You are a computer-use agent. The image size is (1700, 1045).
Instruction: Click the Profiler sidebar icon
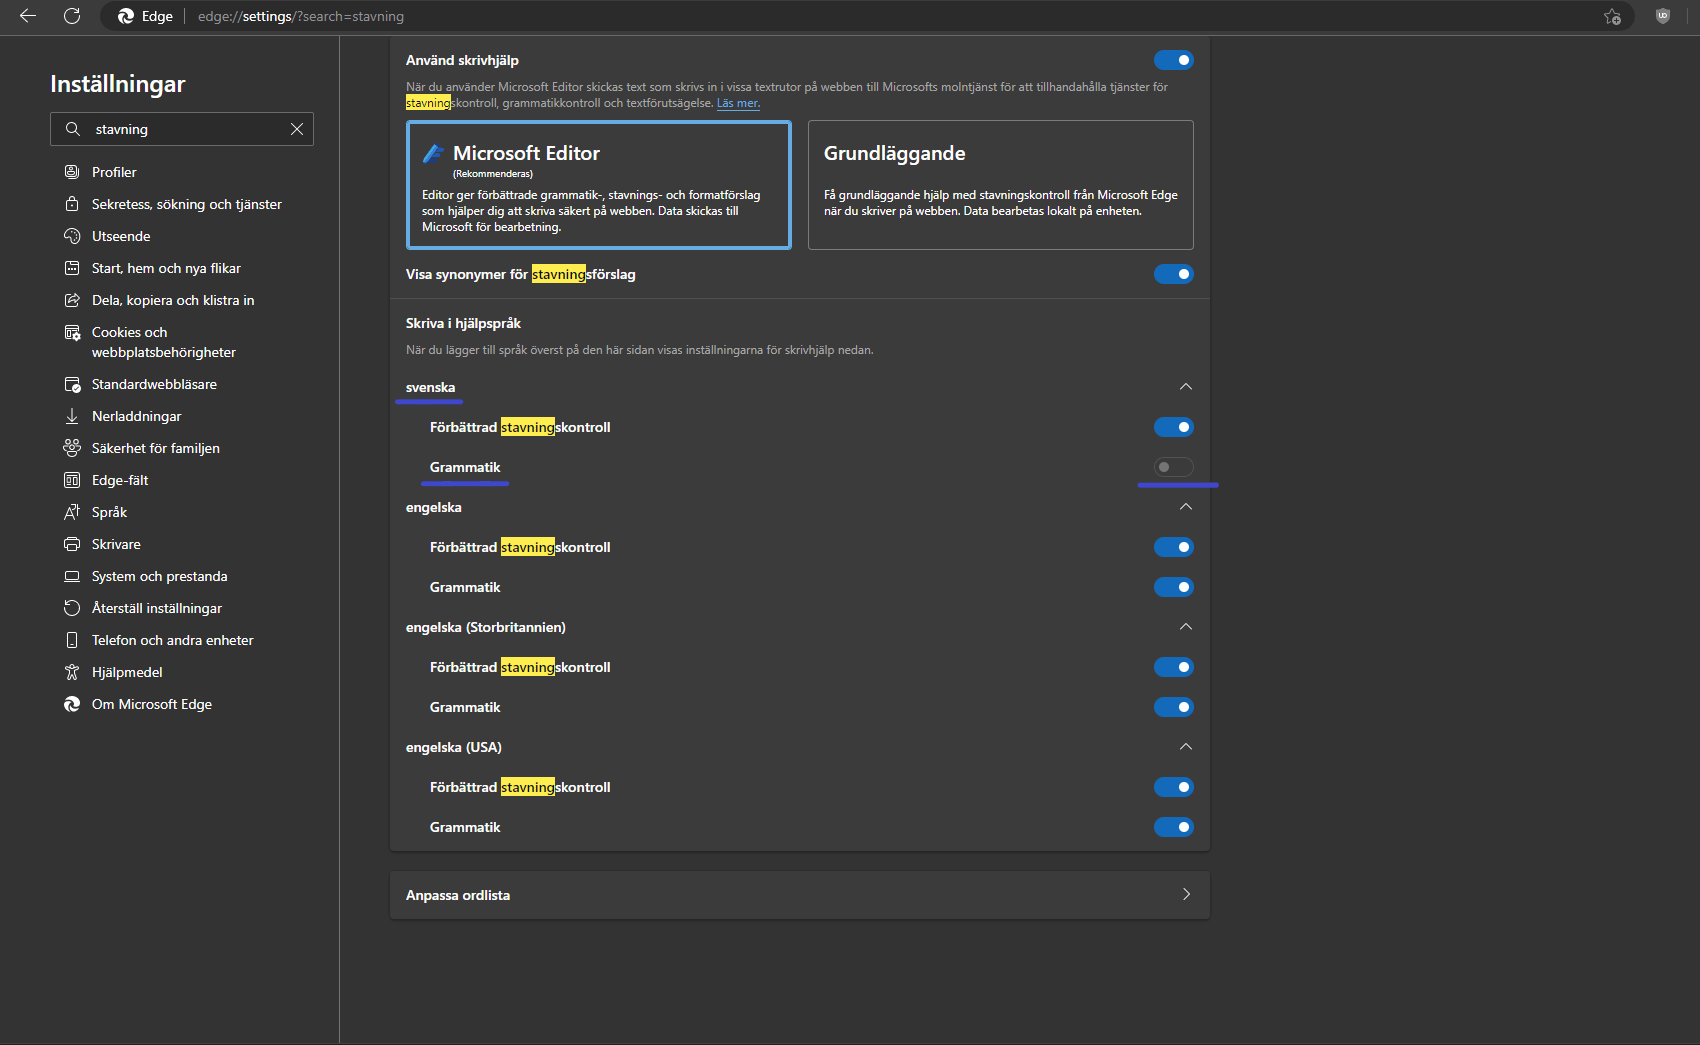(x=72, y=172)
